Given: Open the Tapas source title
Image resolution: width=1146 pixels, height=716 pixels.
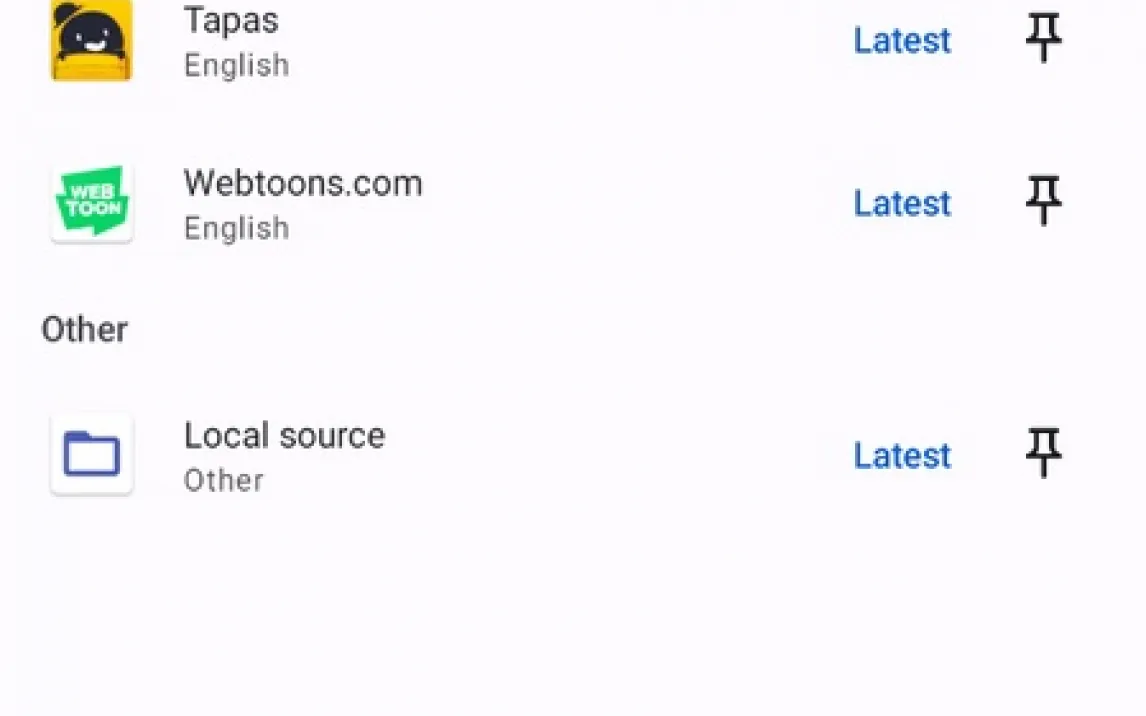Looking at the screenshot, I should click(231, 20).
